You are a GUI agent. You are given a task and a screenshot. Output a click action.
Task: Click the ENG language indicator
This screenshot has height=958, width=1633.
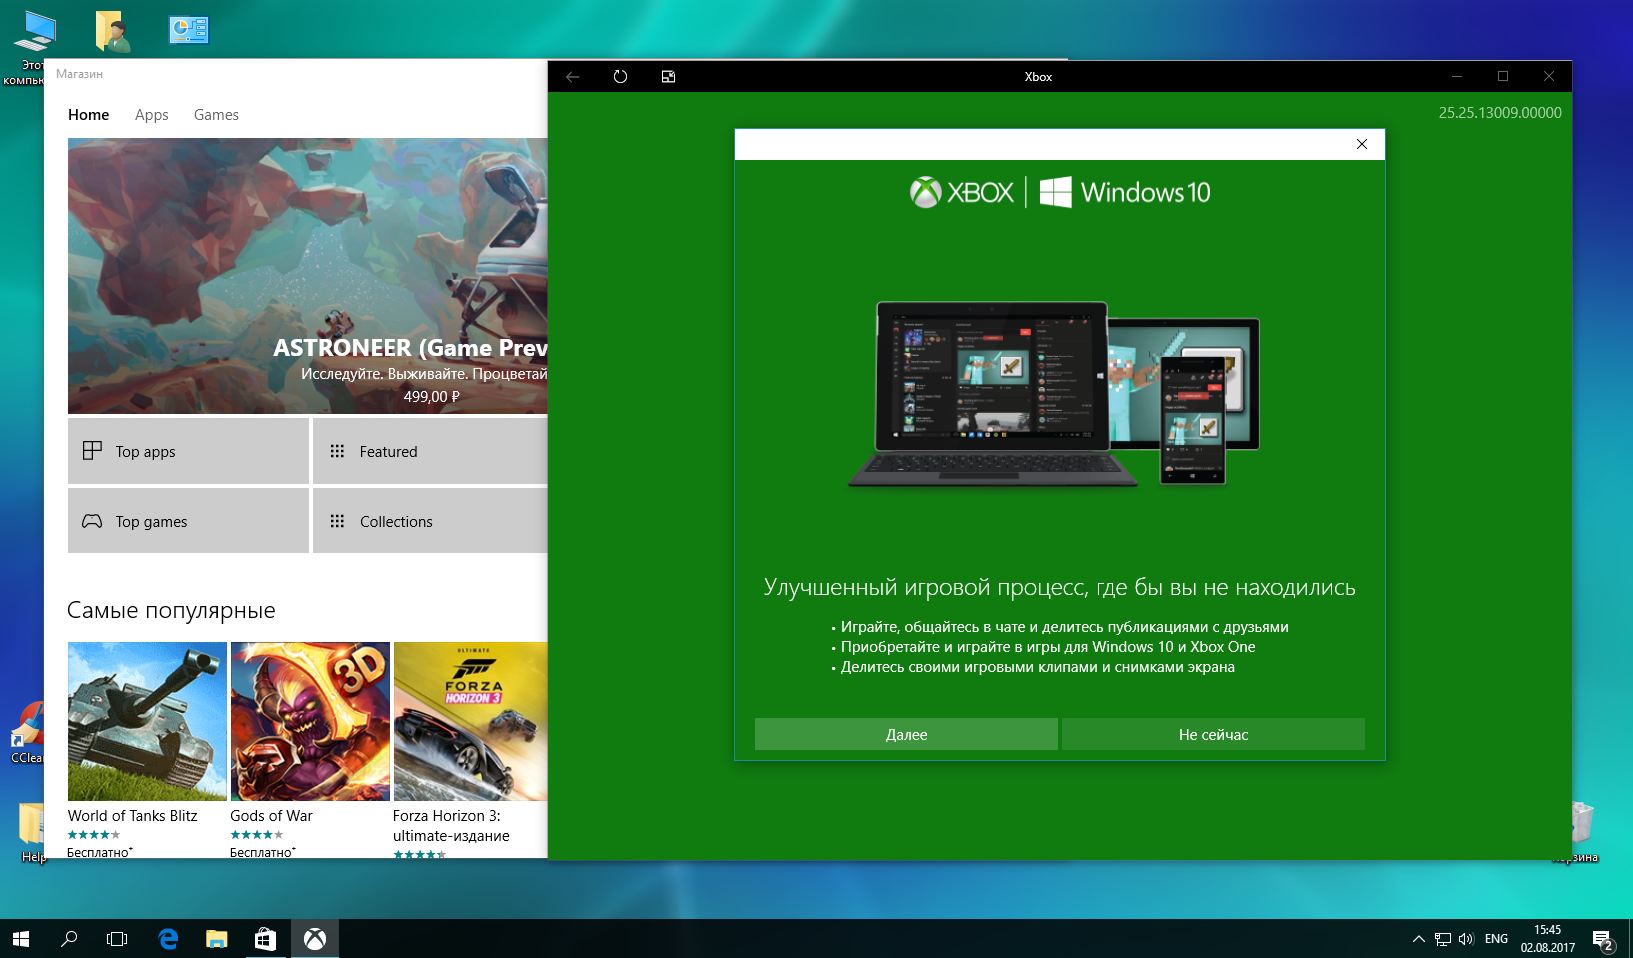(x=1496, y=939)
